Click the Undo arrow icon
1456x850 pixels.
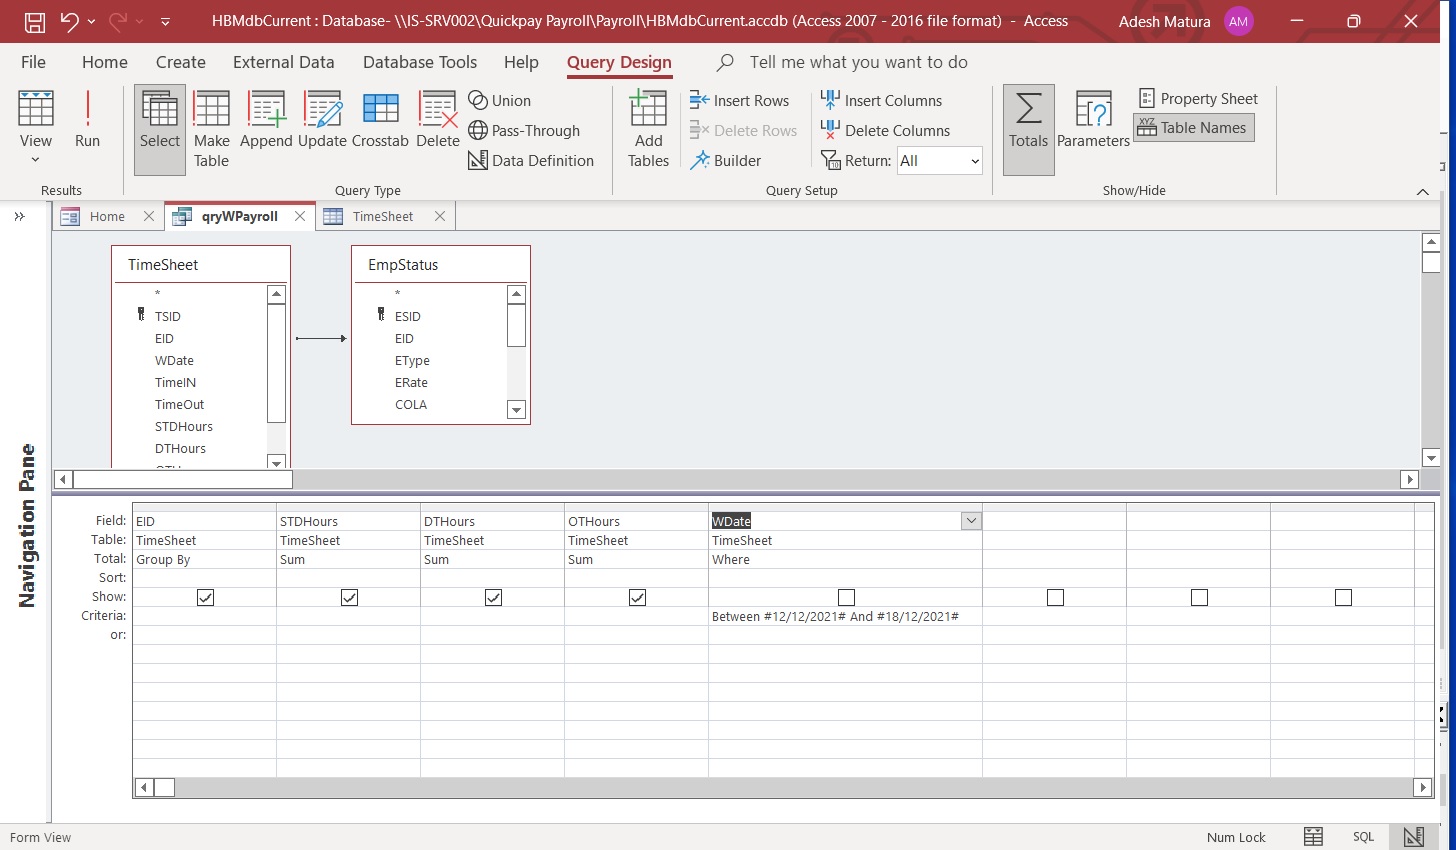pyautogui.click(x=68, y=21)
